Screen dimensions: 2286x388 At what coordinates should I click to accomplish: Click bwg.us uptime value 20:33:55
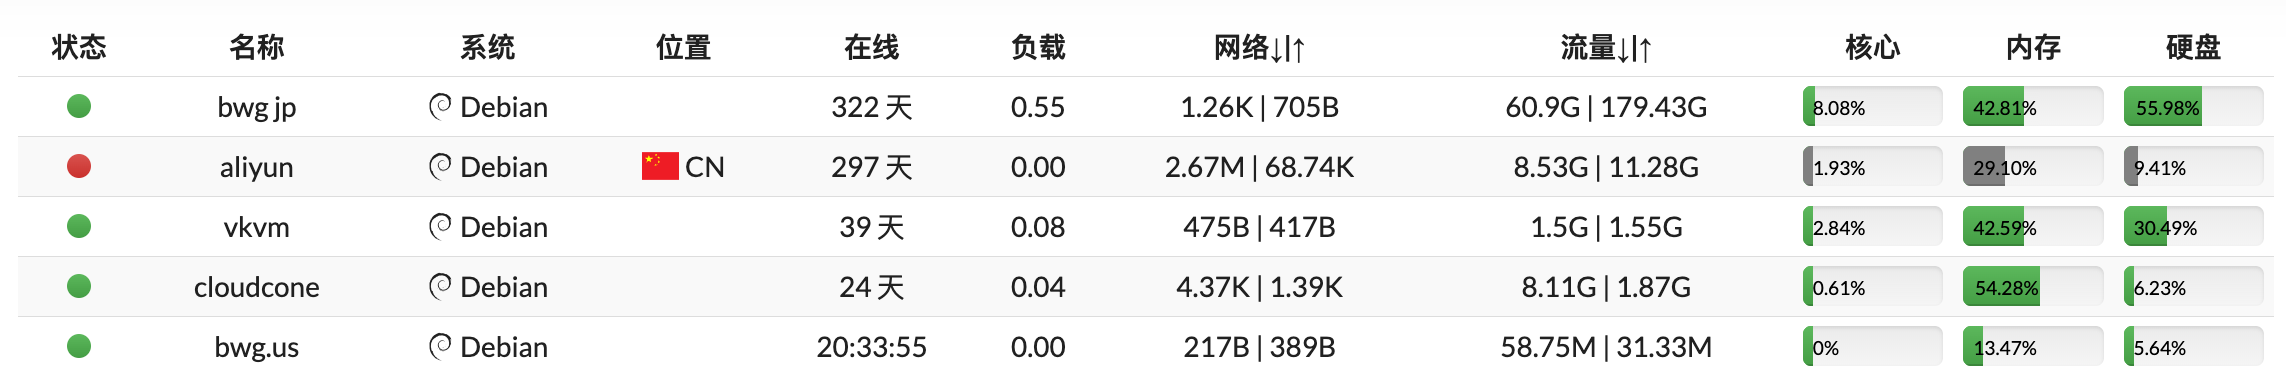pyautogui.click(x=872, y=347)
